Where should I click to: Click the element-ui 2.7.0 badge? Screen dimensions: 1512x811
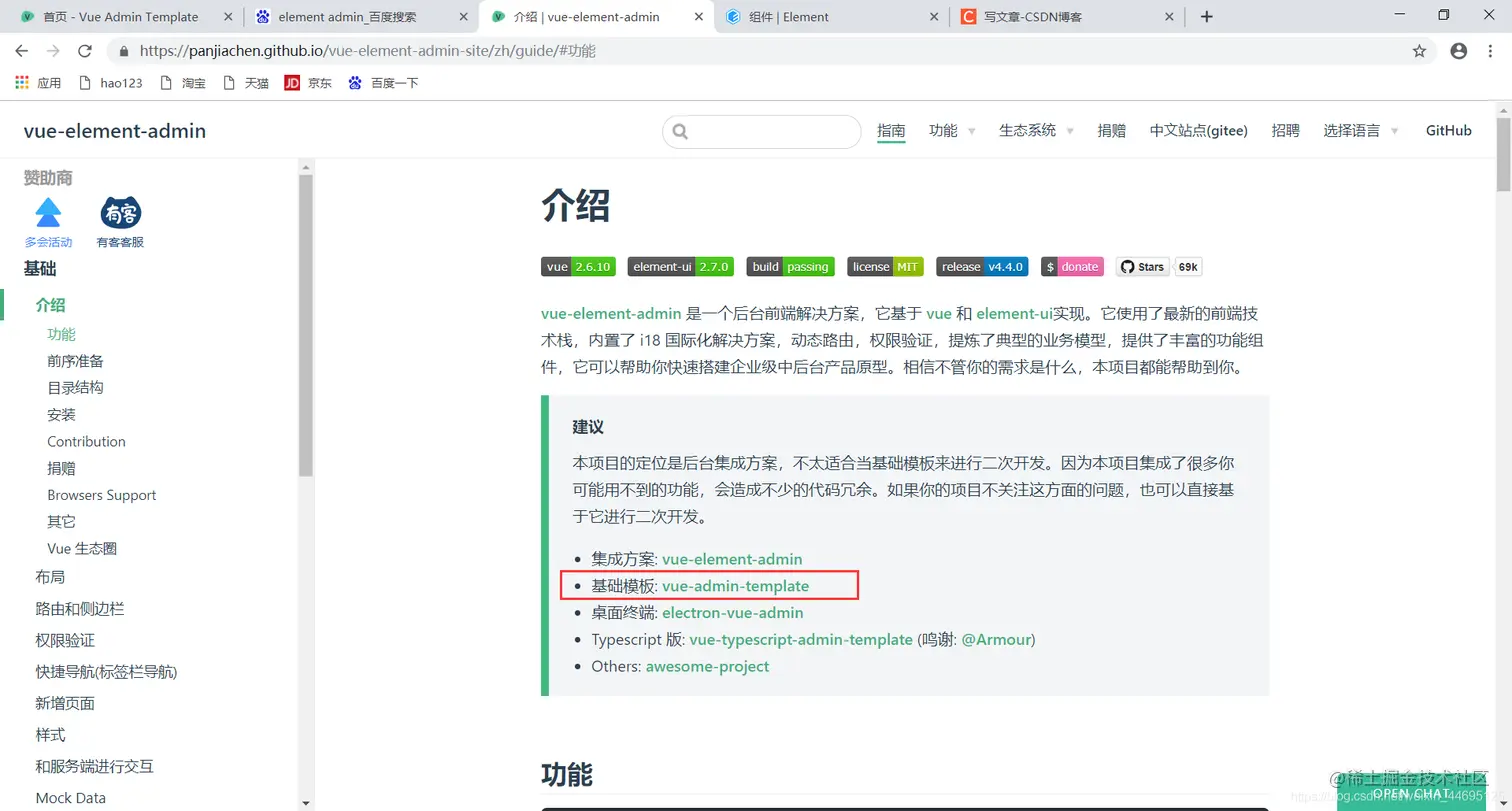(681, 267)
